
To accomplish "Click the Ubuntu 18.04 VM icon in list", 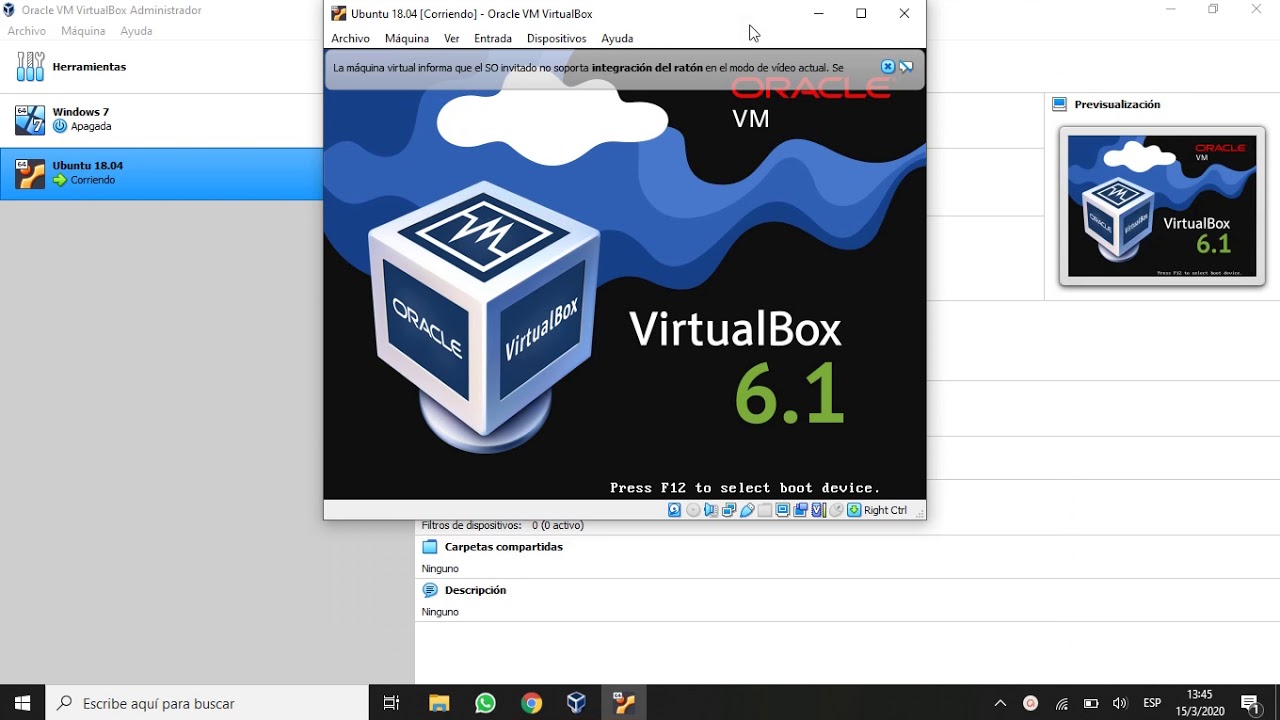I will 30,174.
